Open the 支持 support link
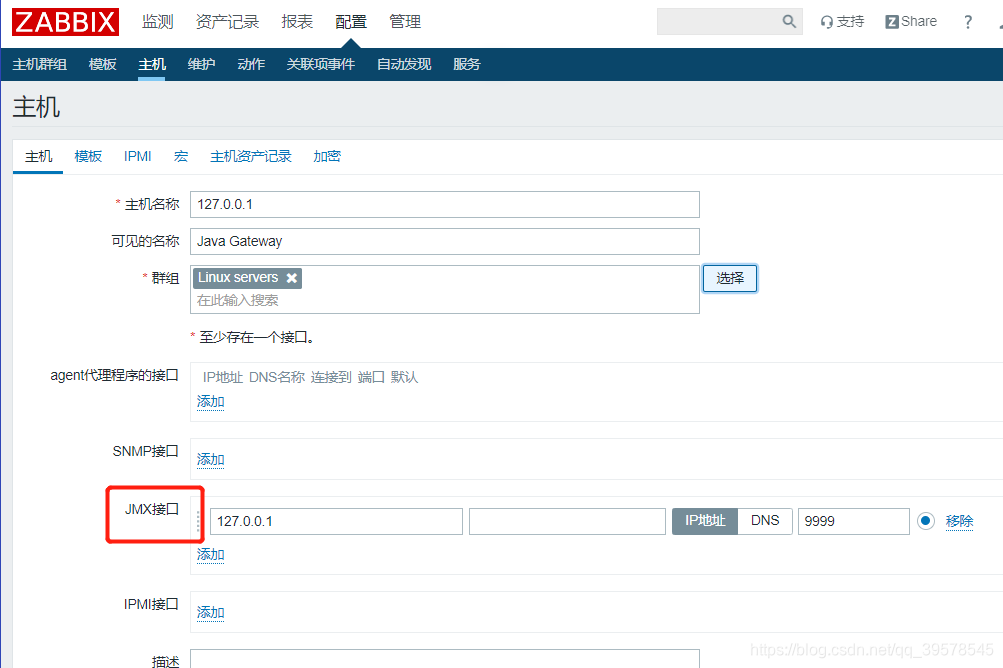1003x668 pixels. click(842, 22)
